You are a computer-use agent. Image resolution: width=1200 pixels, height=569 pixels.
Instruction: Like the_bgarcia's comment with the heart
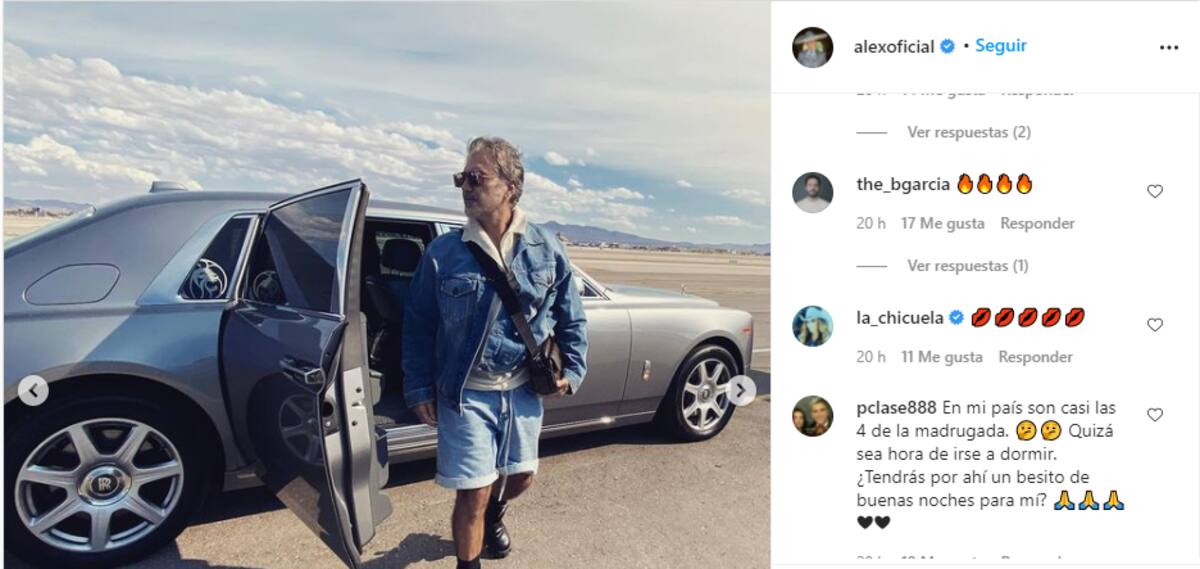(x=1155, y=191)
